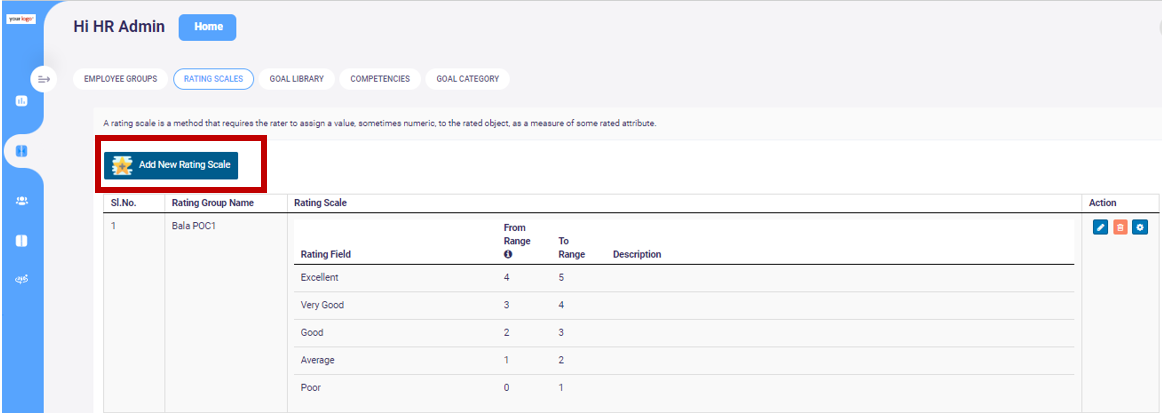Go to the Competencies tab
The image size is (1162, 413).
click(x=380, y=79)
